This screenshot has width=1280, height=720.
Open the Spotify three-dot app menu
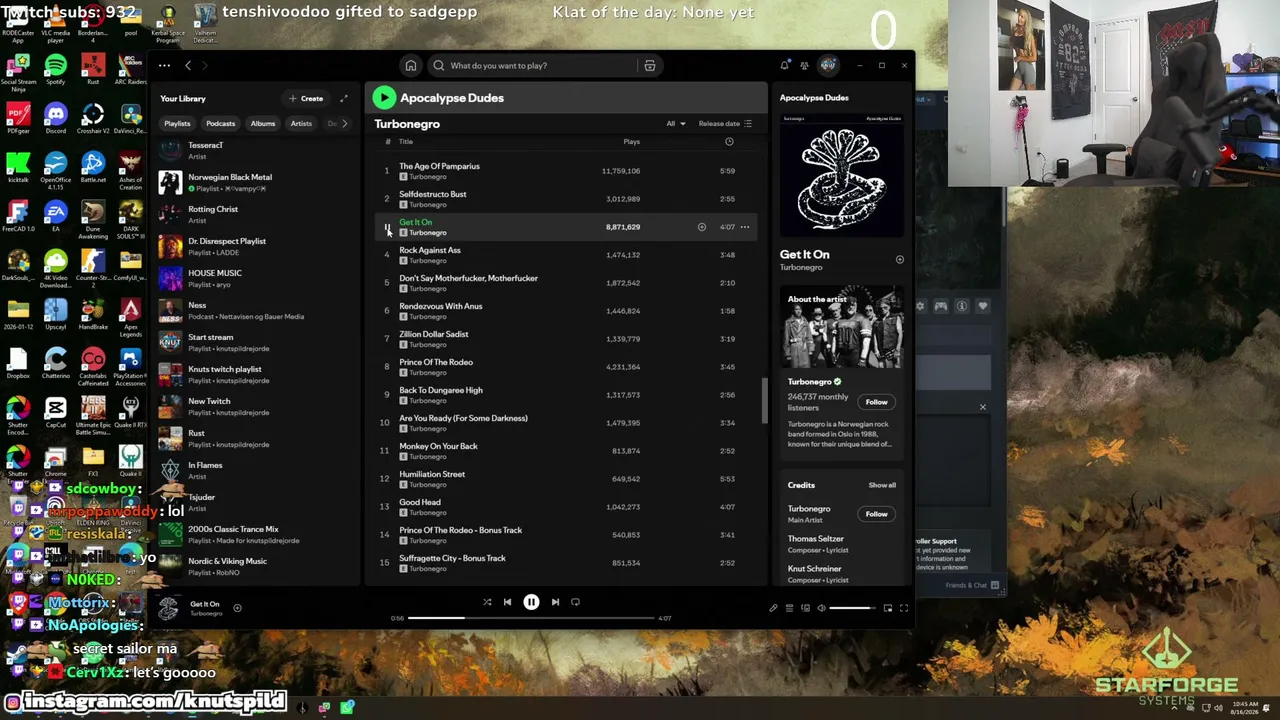164,66
